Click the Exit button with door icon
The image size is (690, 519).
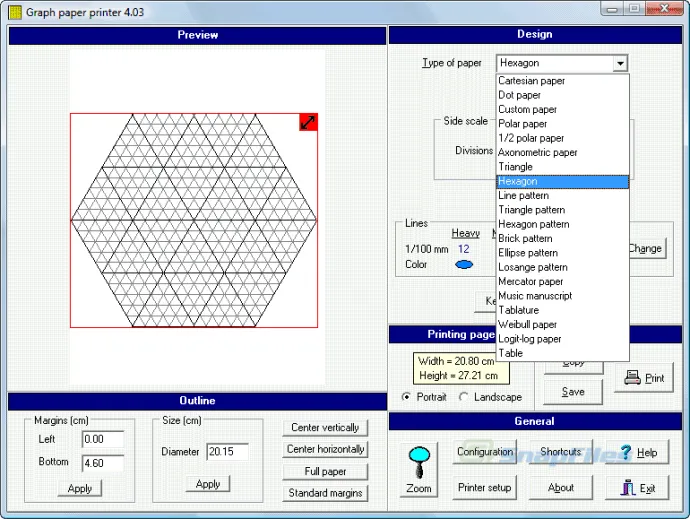[x=638, y=488]
